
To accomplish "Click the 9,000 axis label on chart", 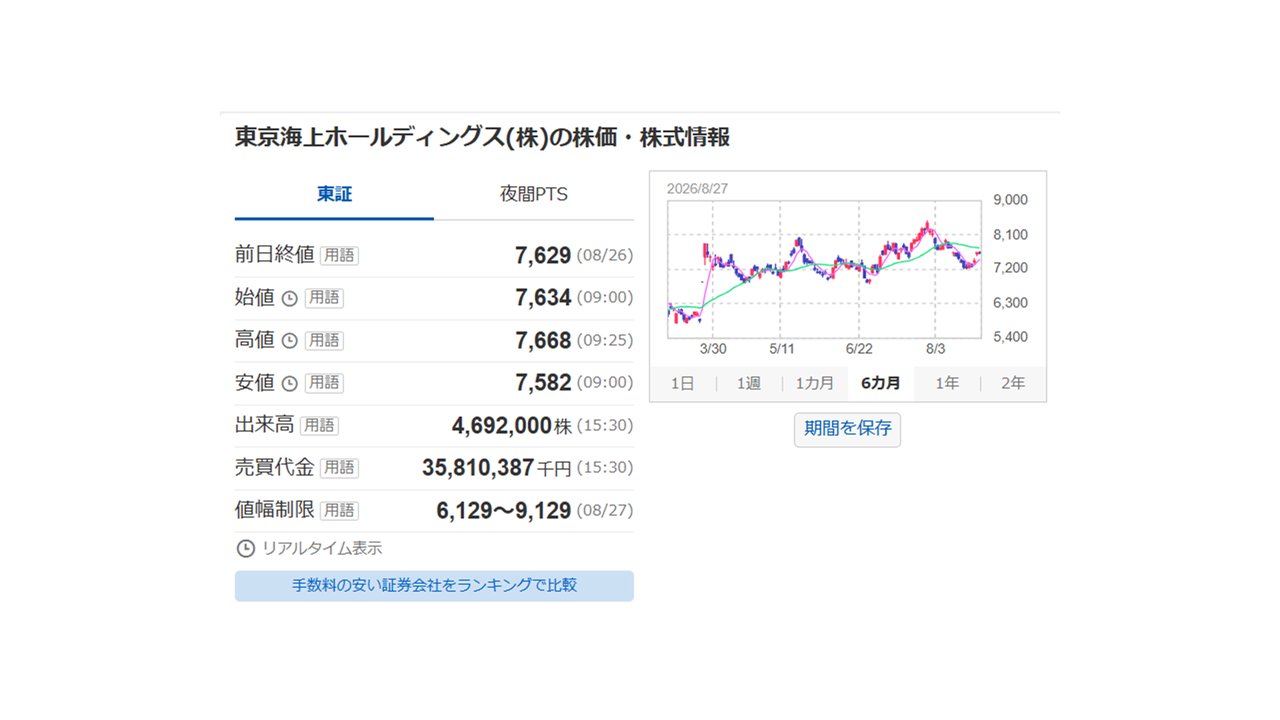I will tap(1010, 200).
